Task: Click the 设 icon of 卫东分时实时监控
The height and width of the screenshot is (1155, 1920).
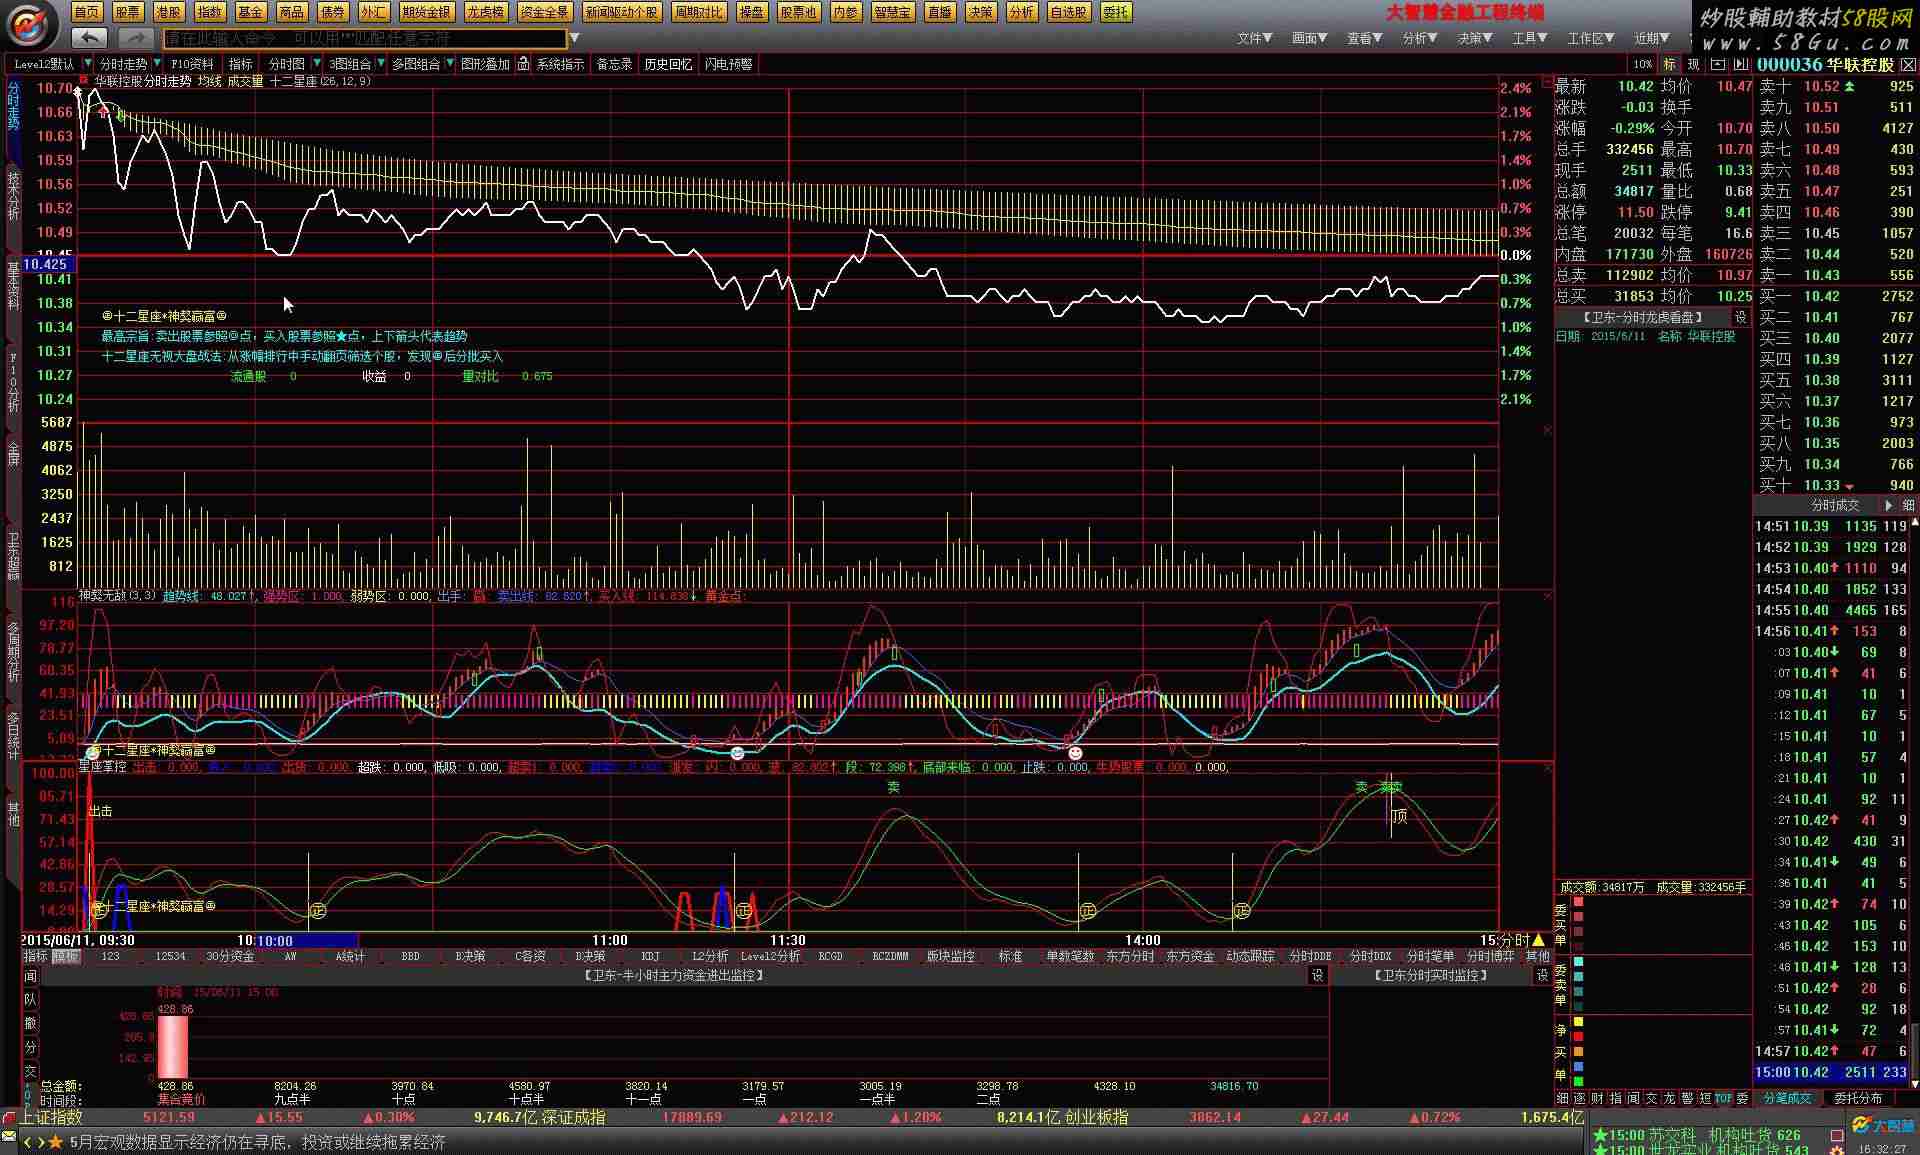Action: pyautogui.click(x=1542, y=975)
